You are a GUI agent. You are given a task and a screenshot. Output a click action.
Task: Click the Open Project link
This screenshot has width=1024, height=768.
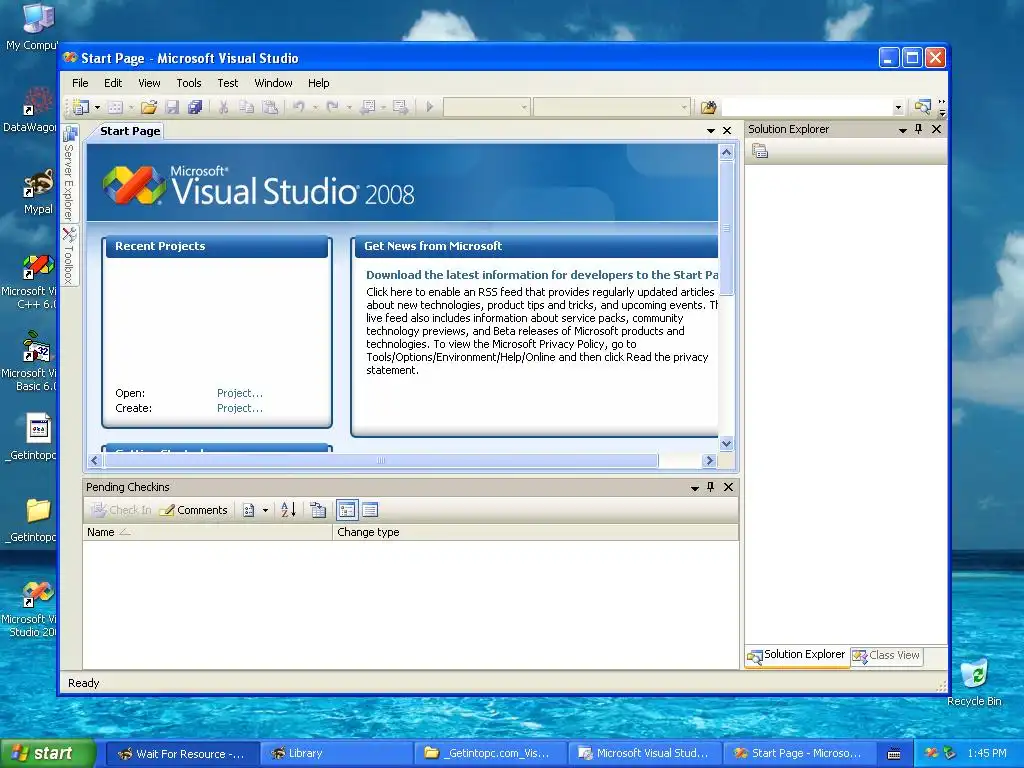point(240,393)
